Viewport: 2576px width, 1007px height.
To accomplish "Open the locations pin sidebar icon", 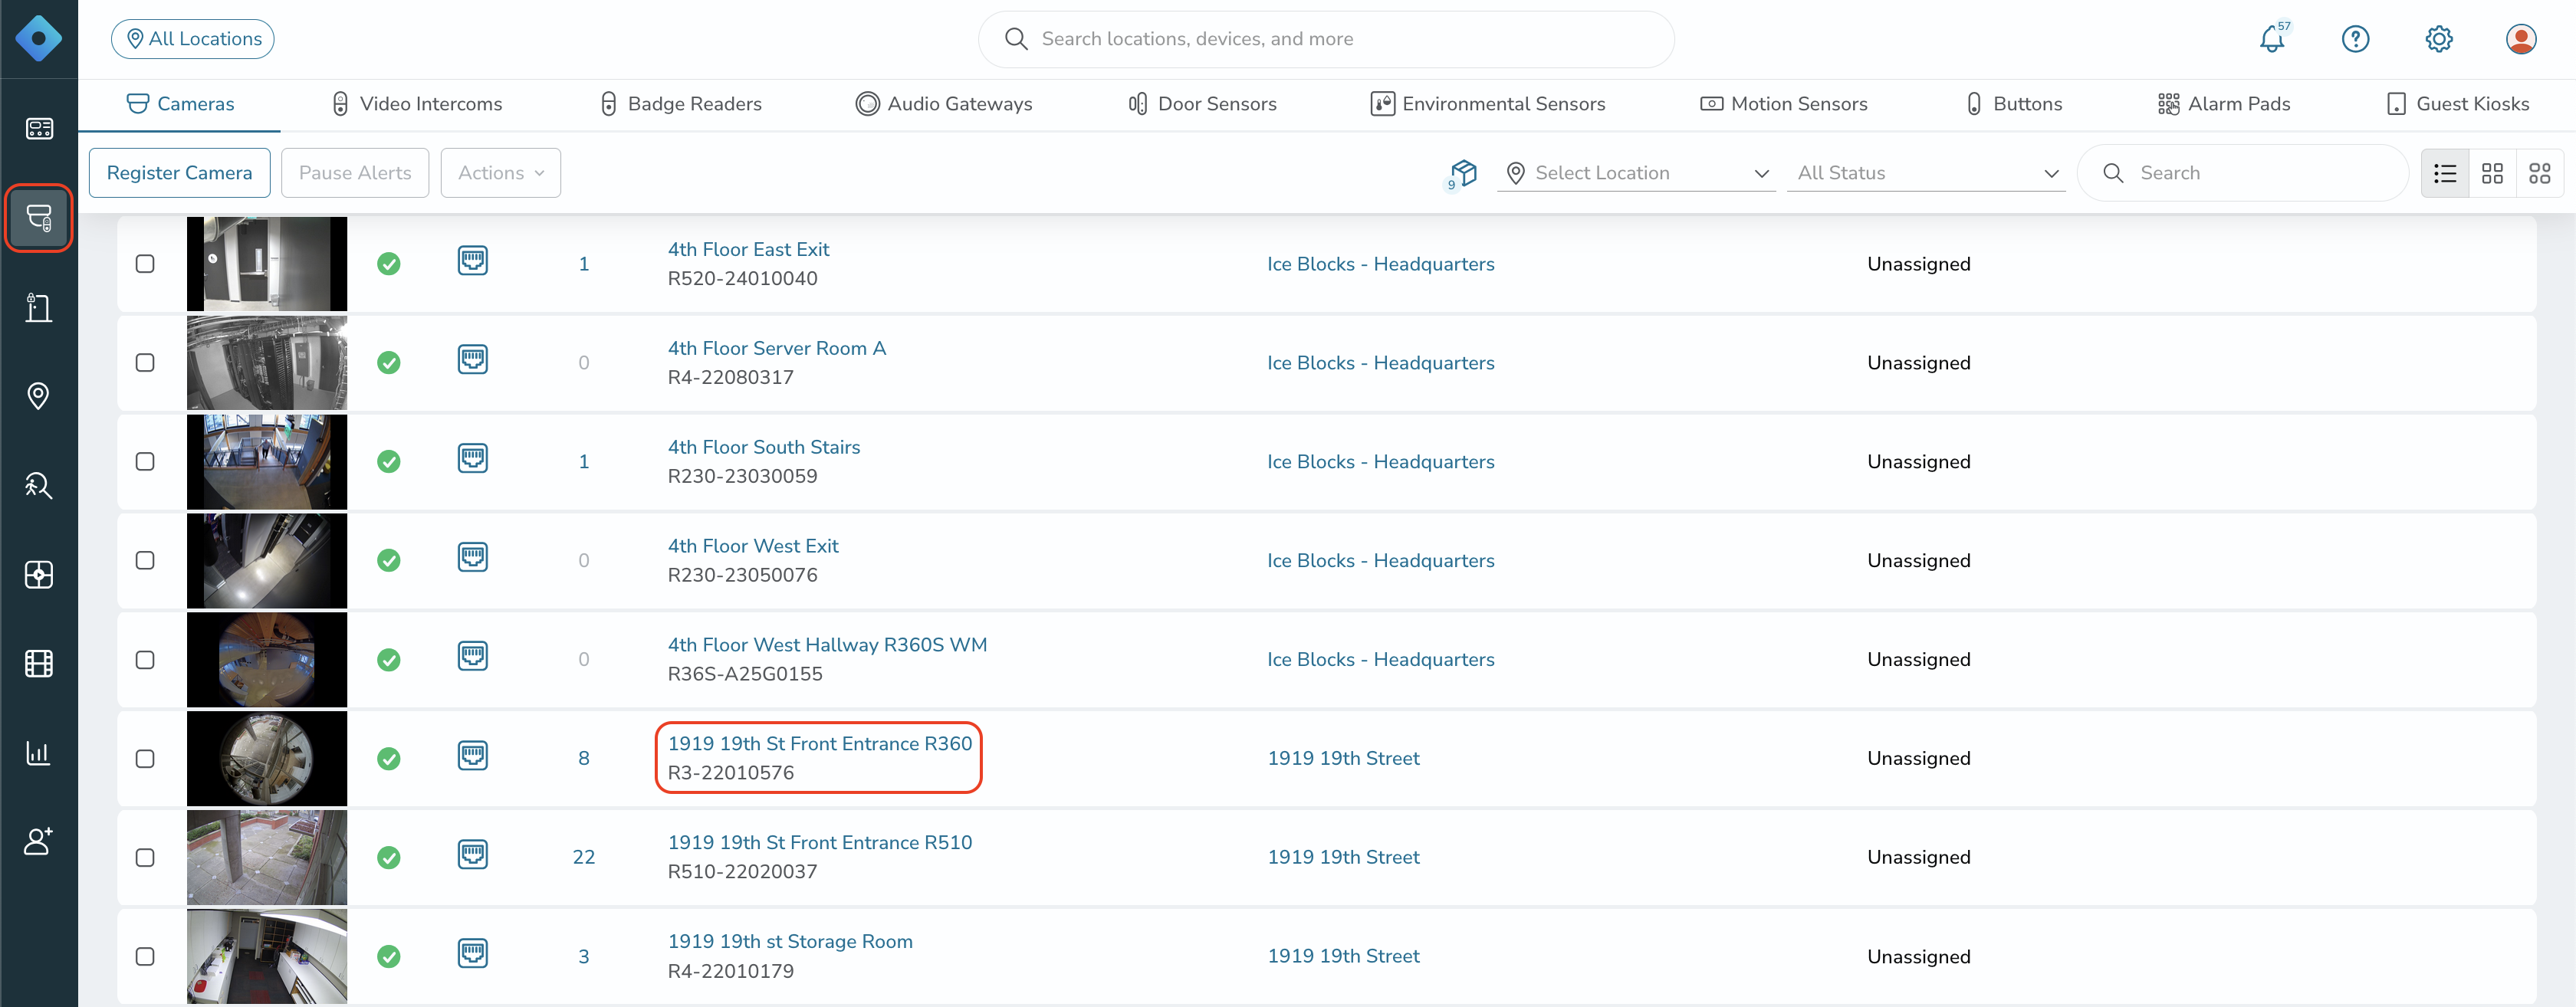I will [39, 396].
